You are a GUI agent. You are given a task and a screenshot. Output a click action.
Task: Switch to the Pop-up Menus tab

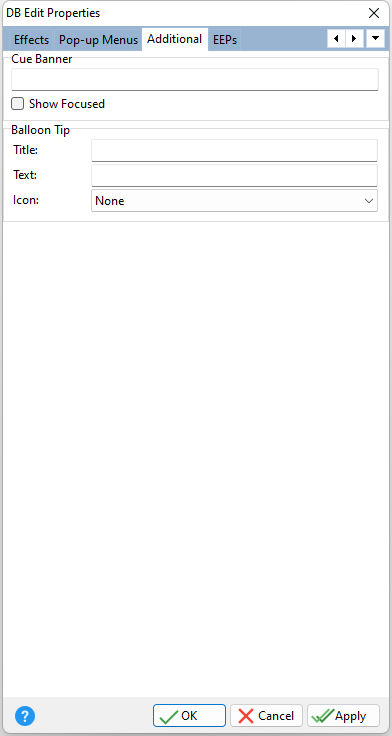pos(98,40)
